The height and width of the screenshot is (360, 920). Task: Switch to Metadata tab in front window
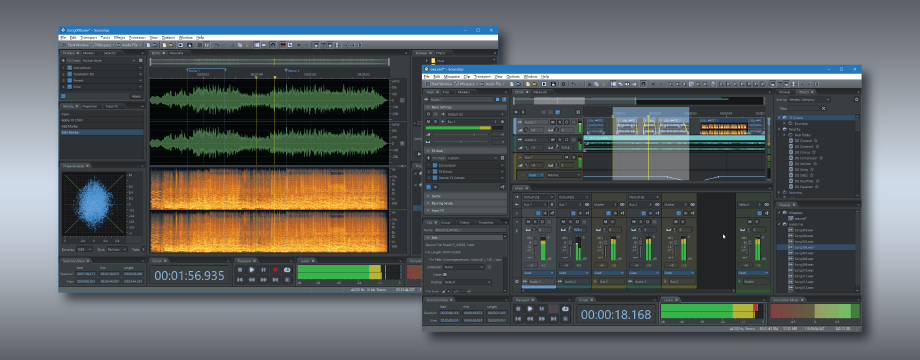click(540, 92)
